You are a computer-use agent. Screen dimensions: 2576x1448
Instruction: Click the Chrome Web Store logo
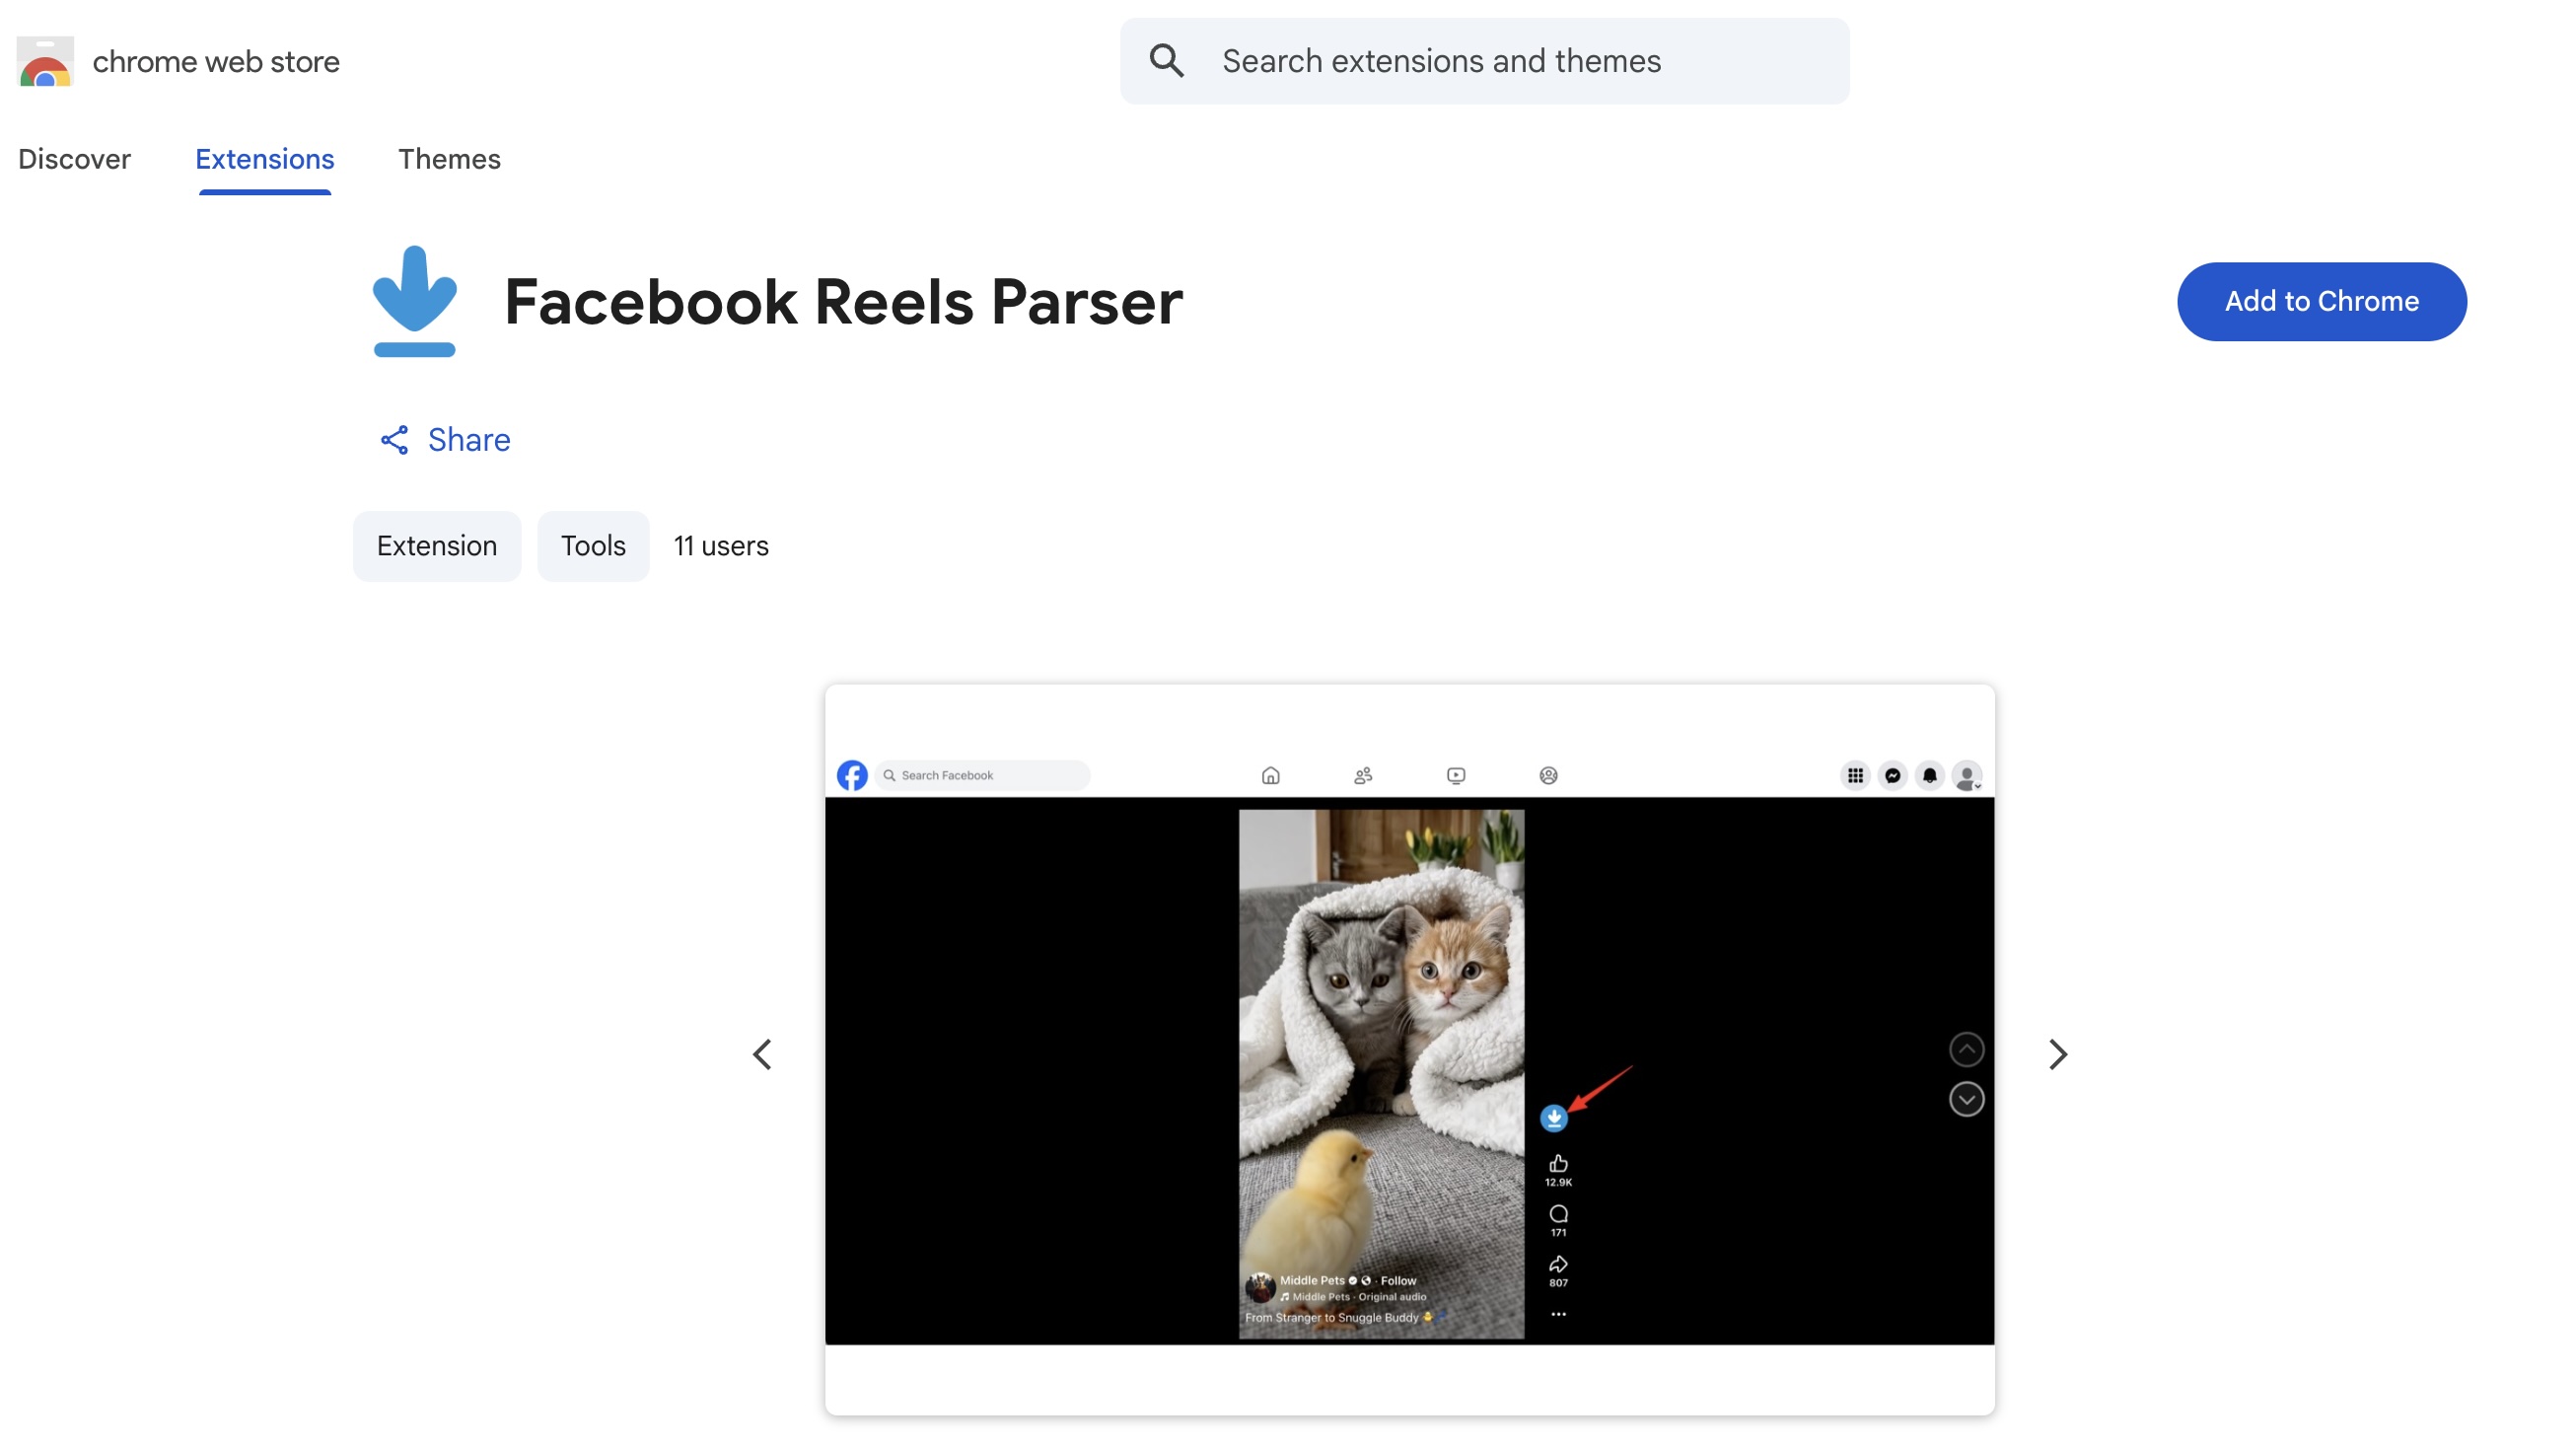[x=44, y=61]
